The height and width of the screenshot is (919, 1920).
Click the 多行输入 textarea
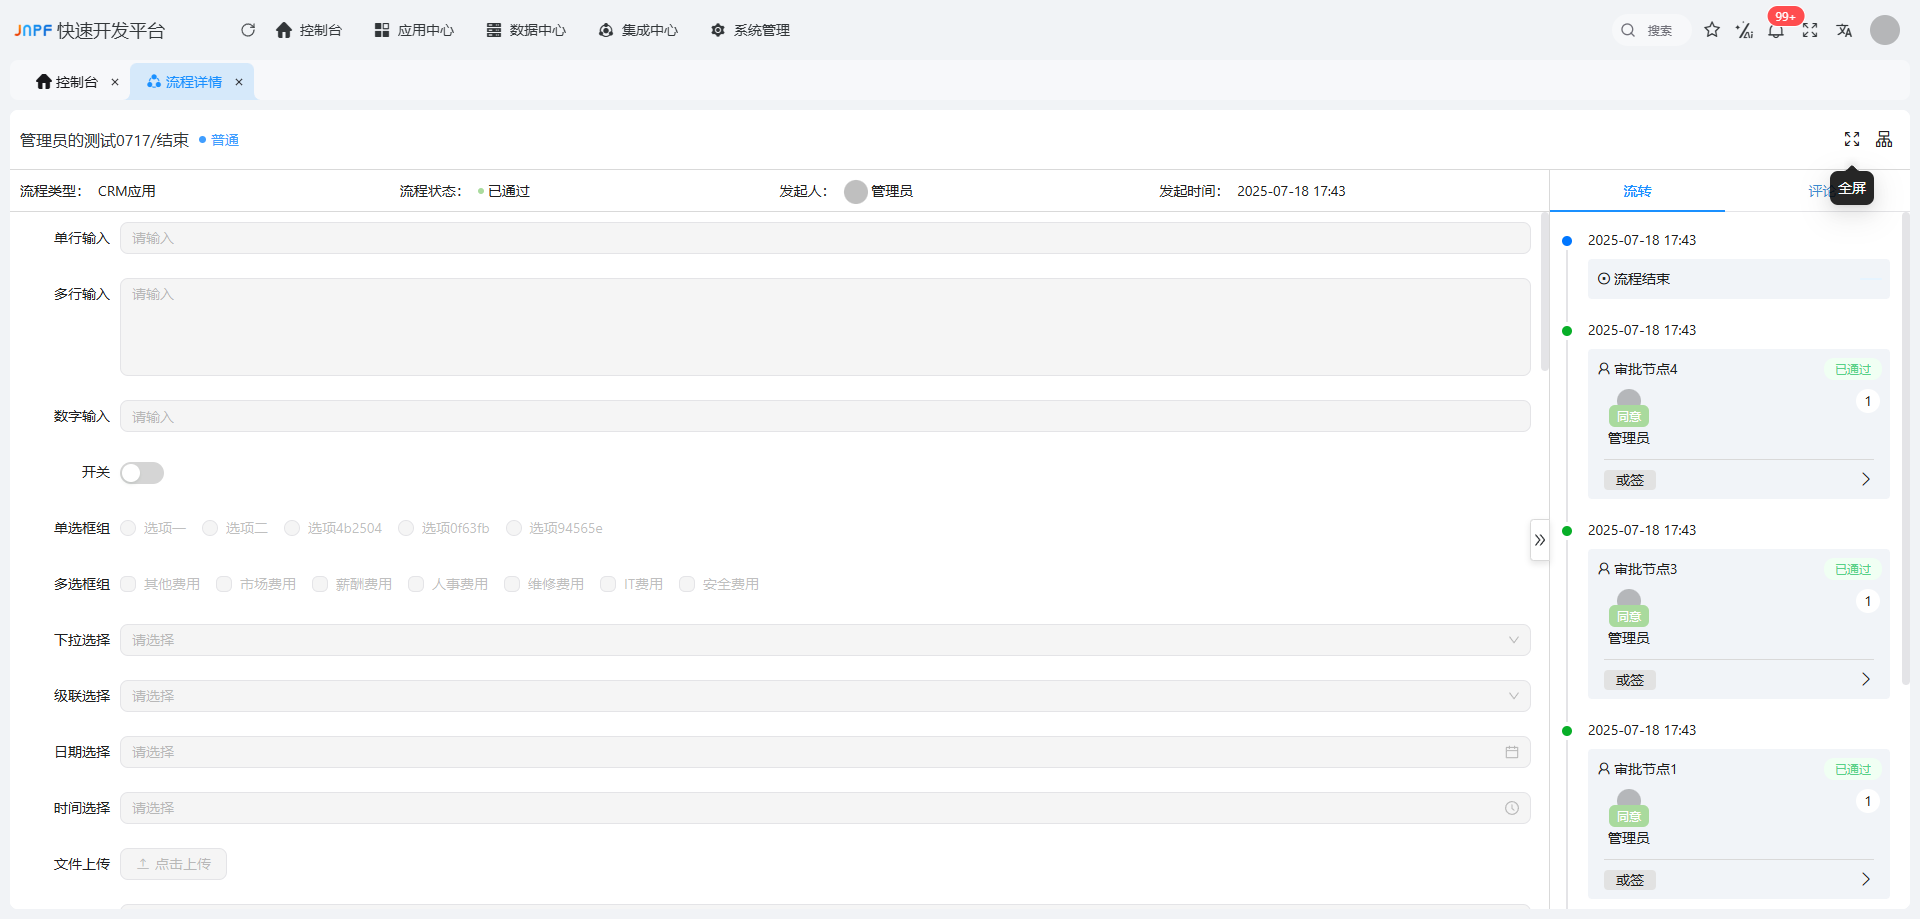click(x=825, y=327)
